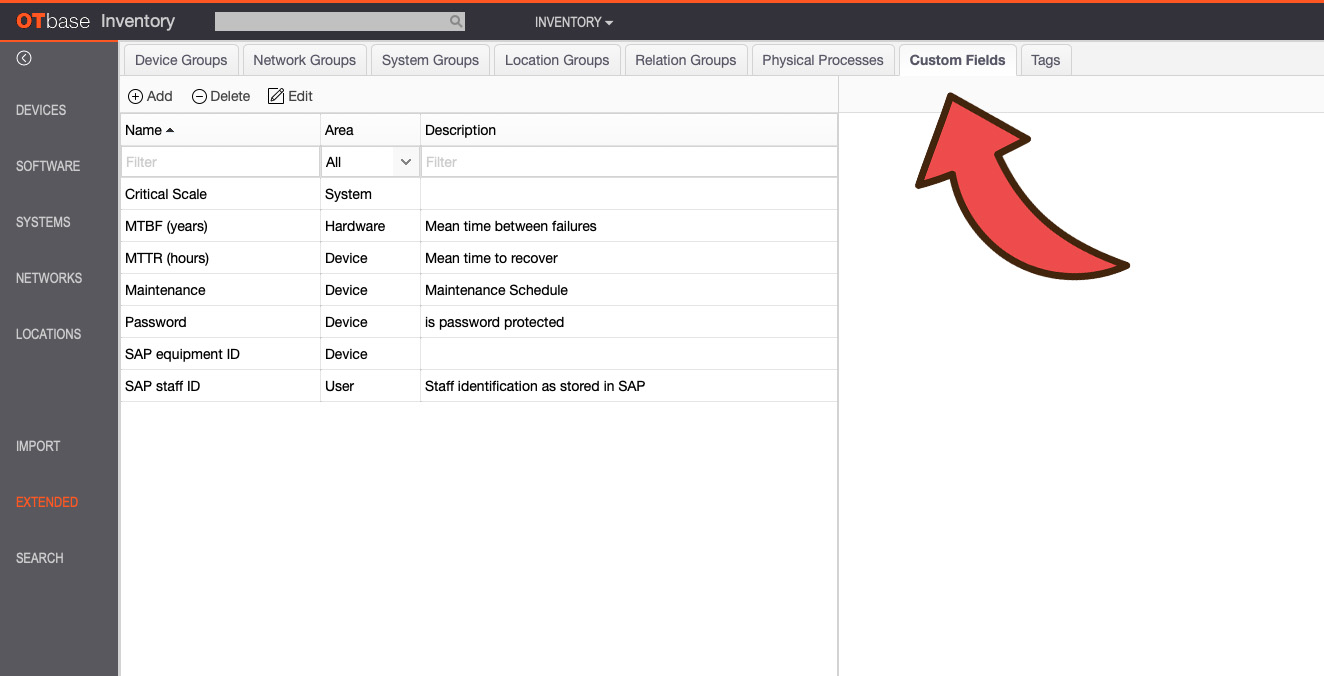Click the Area column header
Screen dimensions: 1324x676
pyautogui.click(x=370, y=130)
